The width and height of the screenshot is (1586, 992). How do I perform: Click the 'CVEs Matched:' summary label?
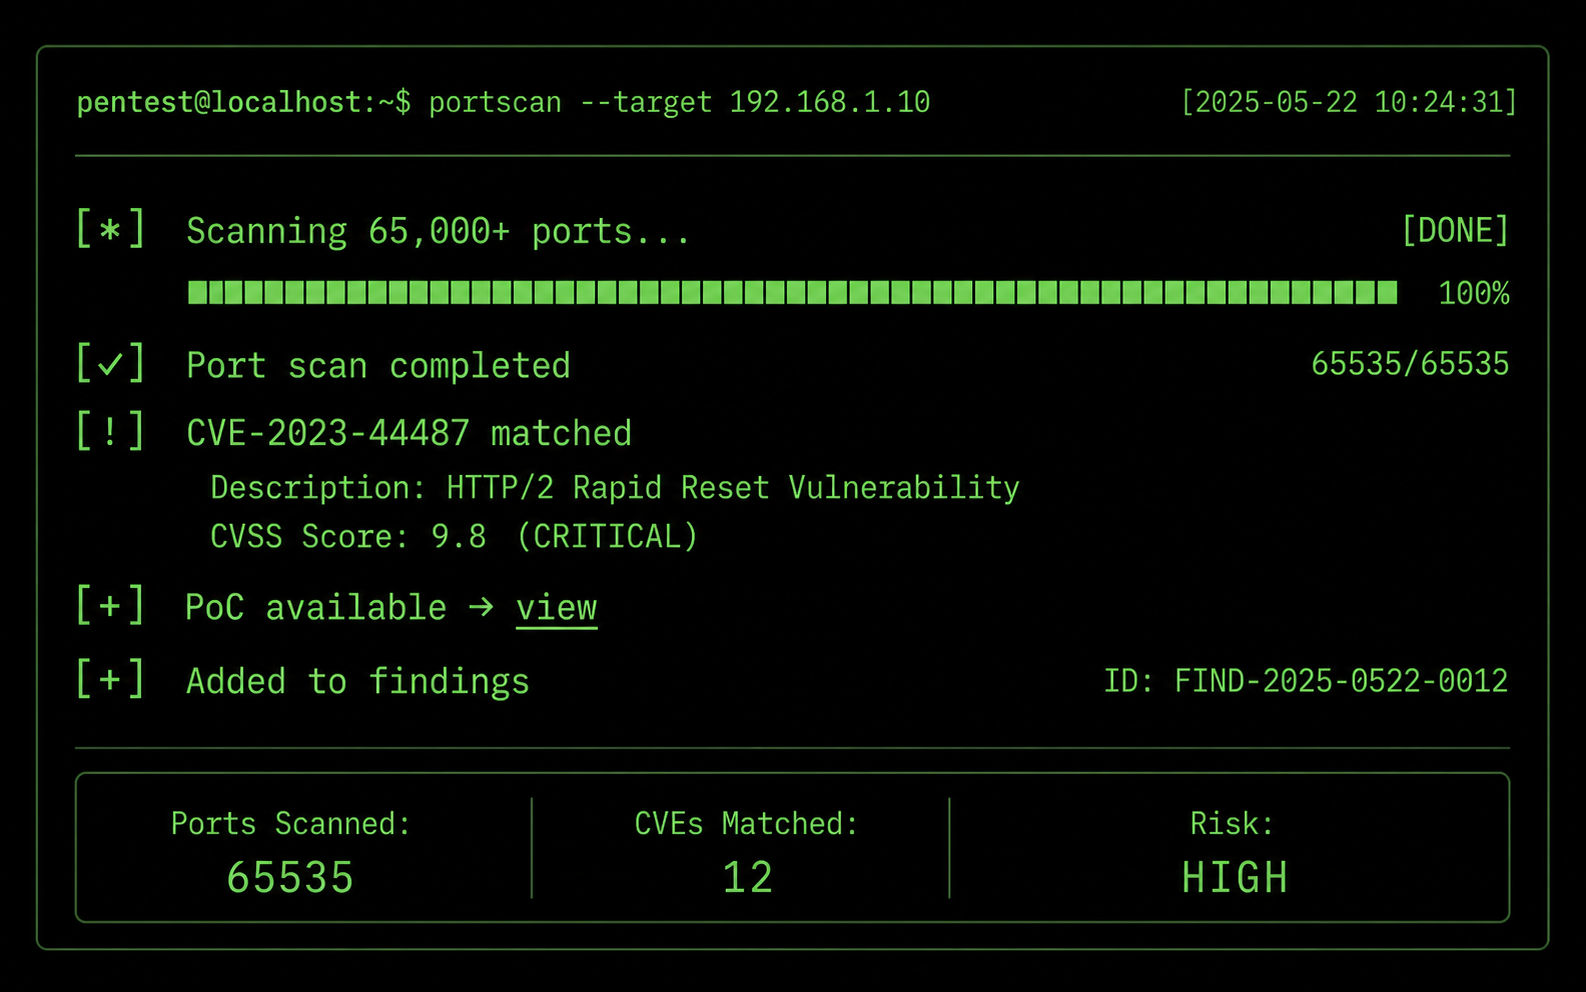point(746,823)
